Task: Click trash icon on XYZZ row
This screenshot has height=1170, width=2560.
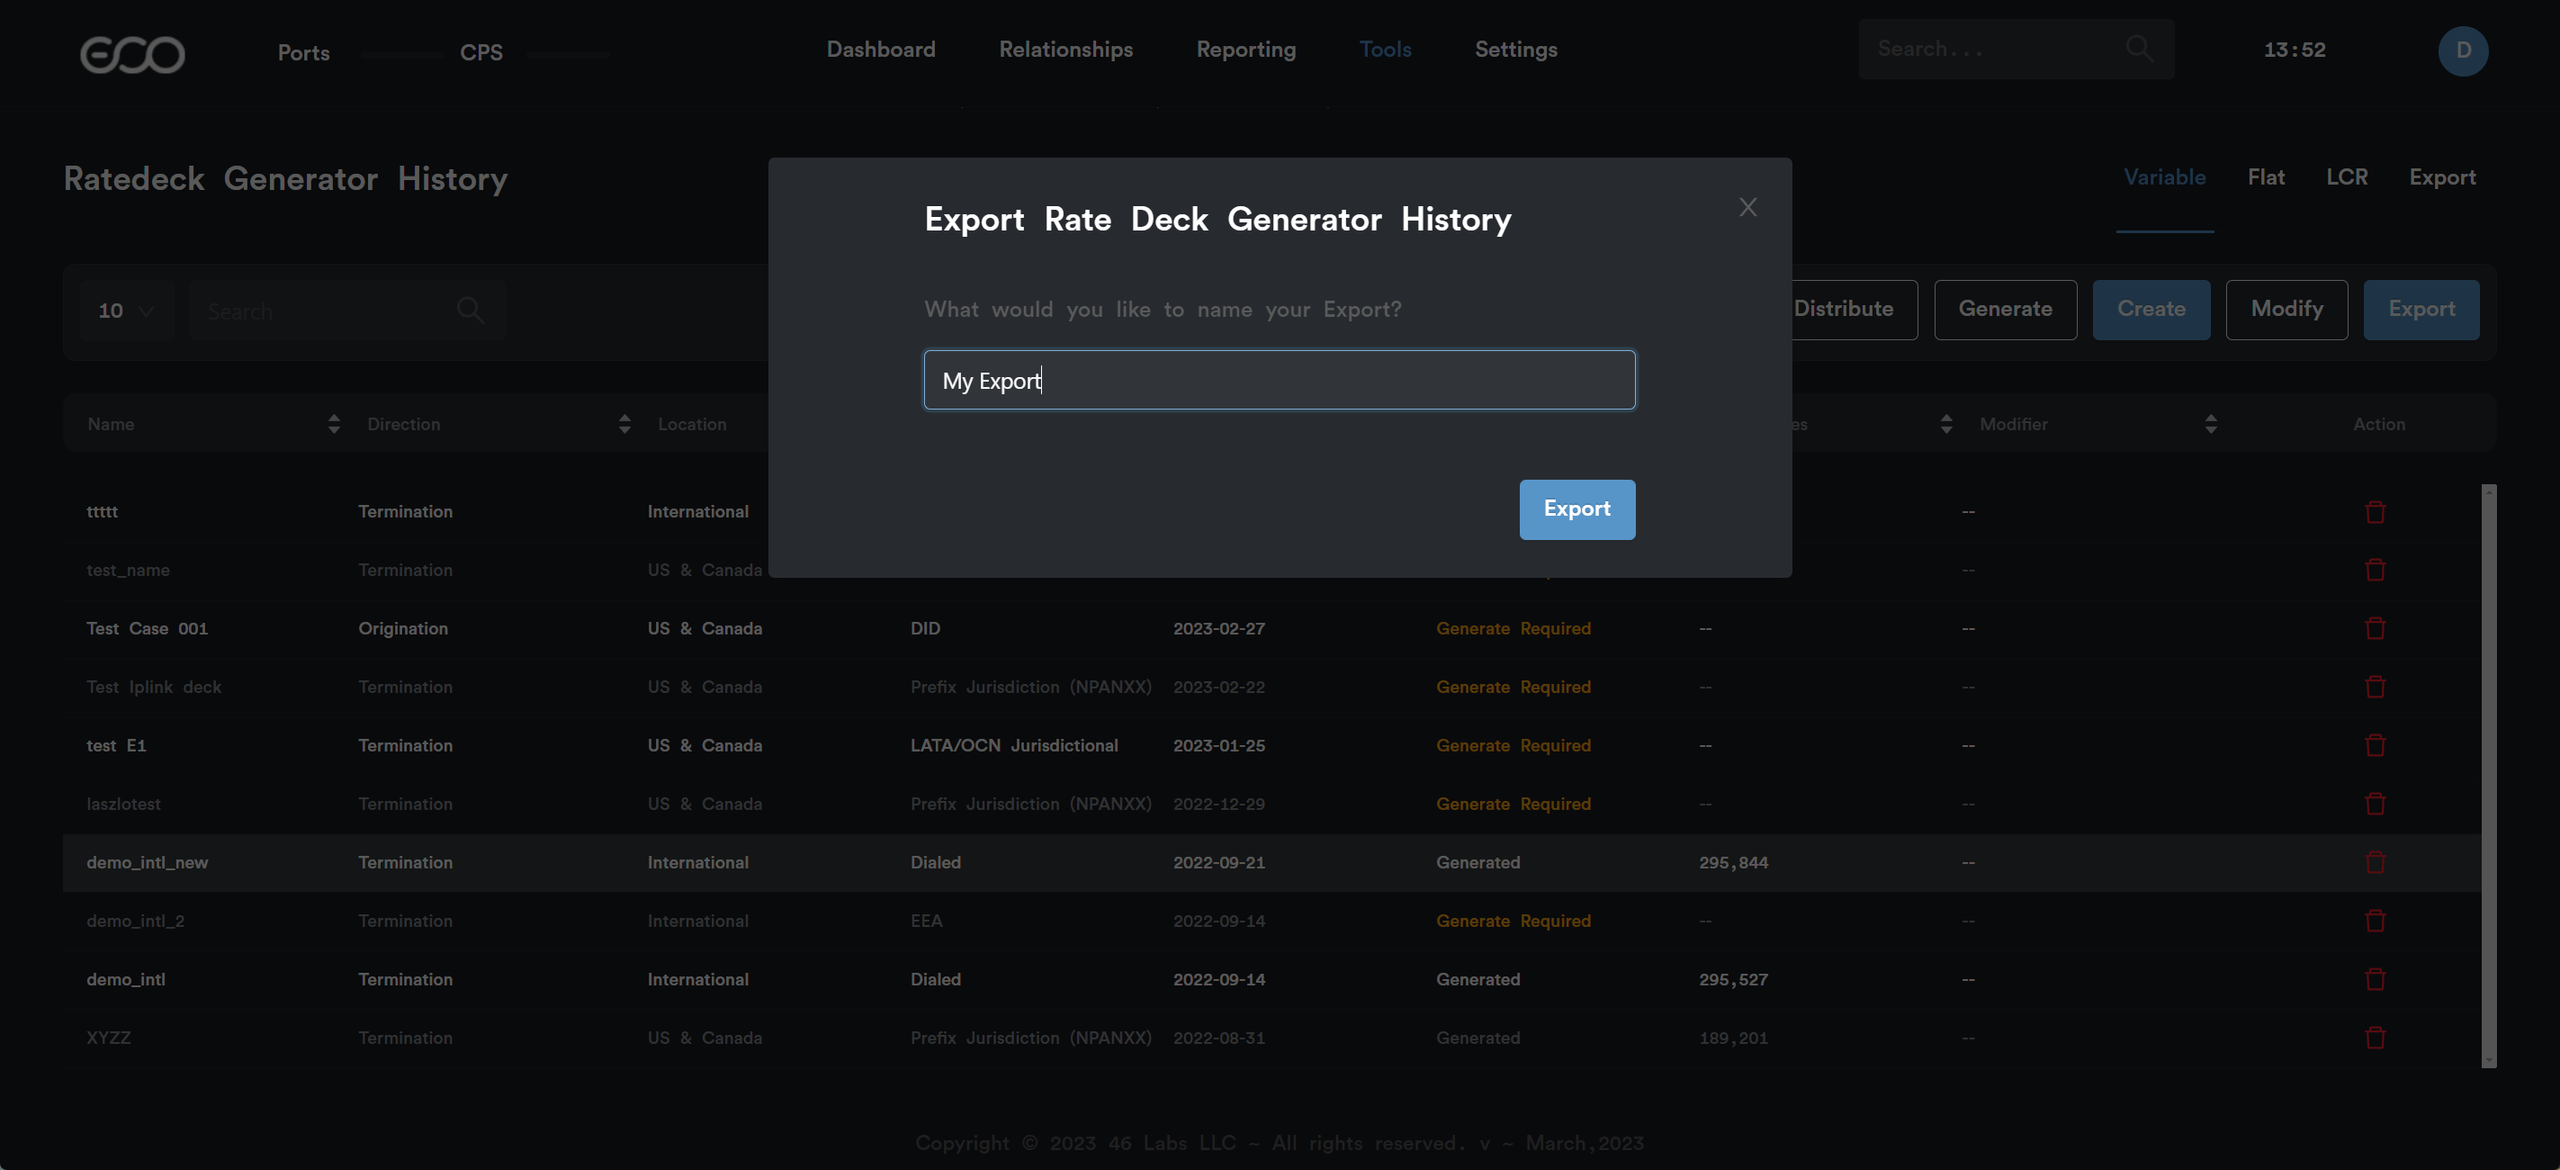Action: tap(2375, 1038)
